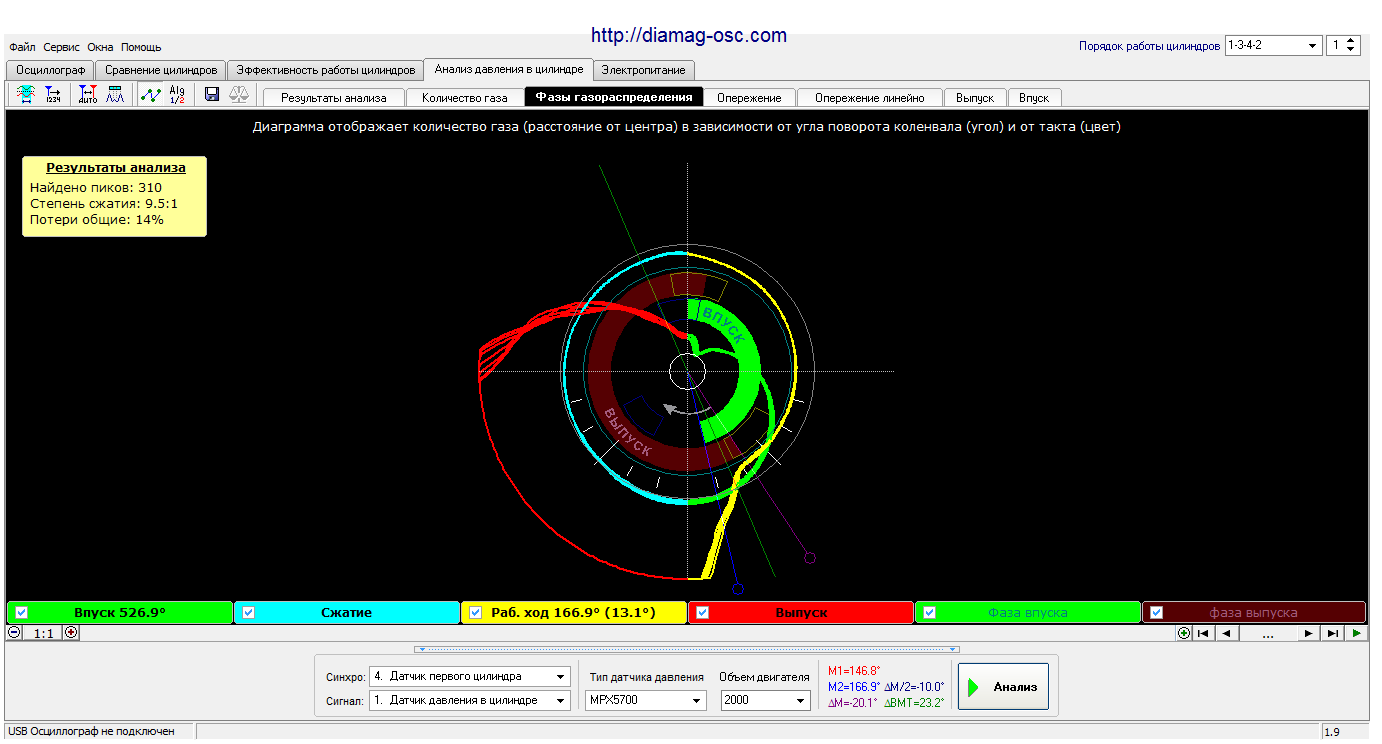Toggle the Впуск 526.9° checkbox
This screenshot has width=1382, height=744.
coord(22,612)
